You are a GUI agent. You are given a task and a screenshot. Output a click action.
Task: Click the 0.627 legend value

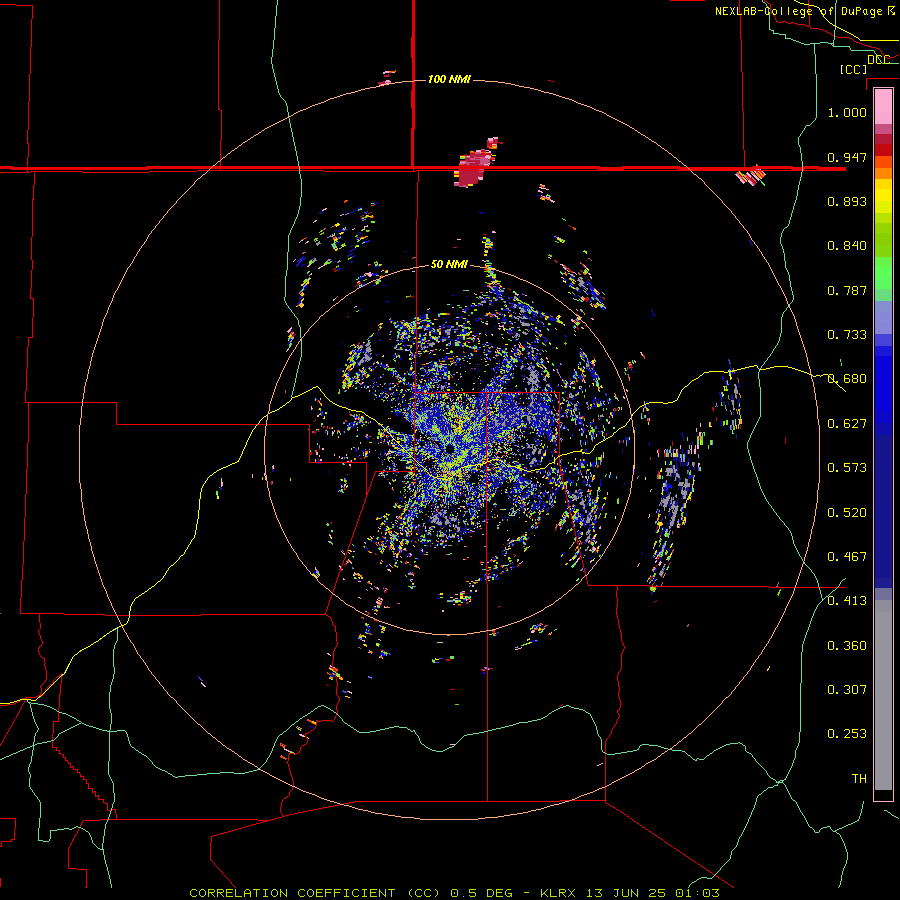[847, 424]
